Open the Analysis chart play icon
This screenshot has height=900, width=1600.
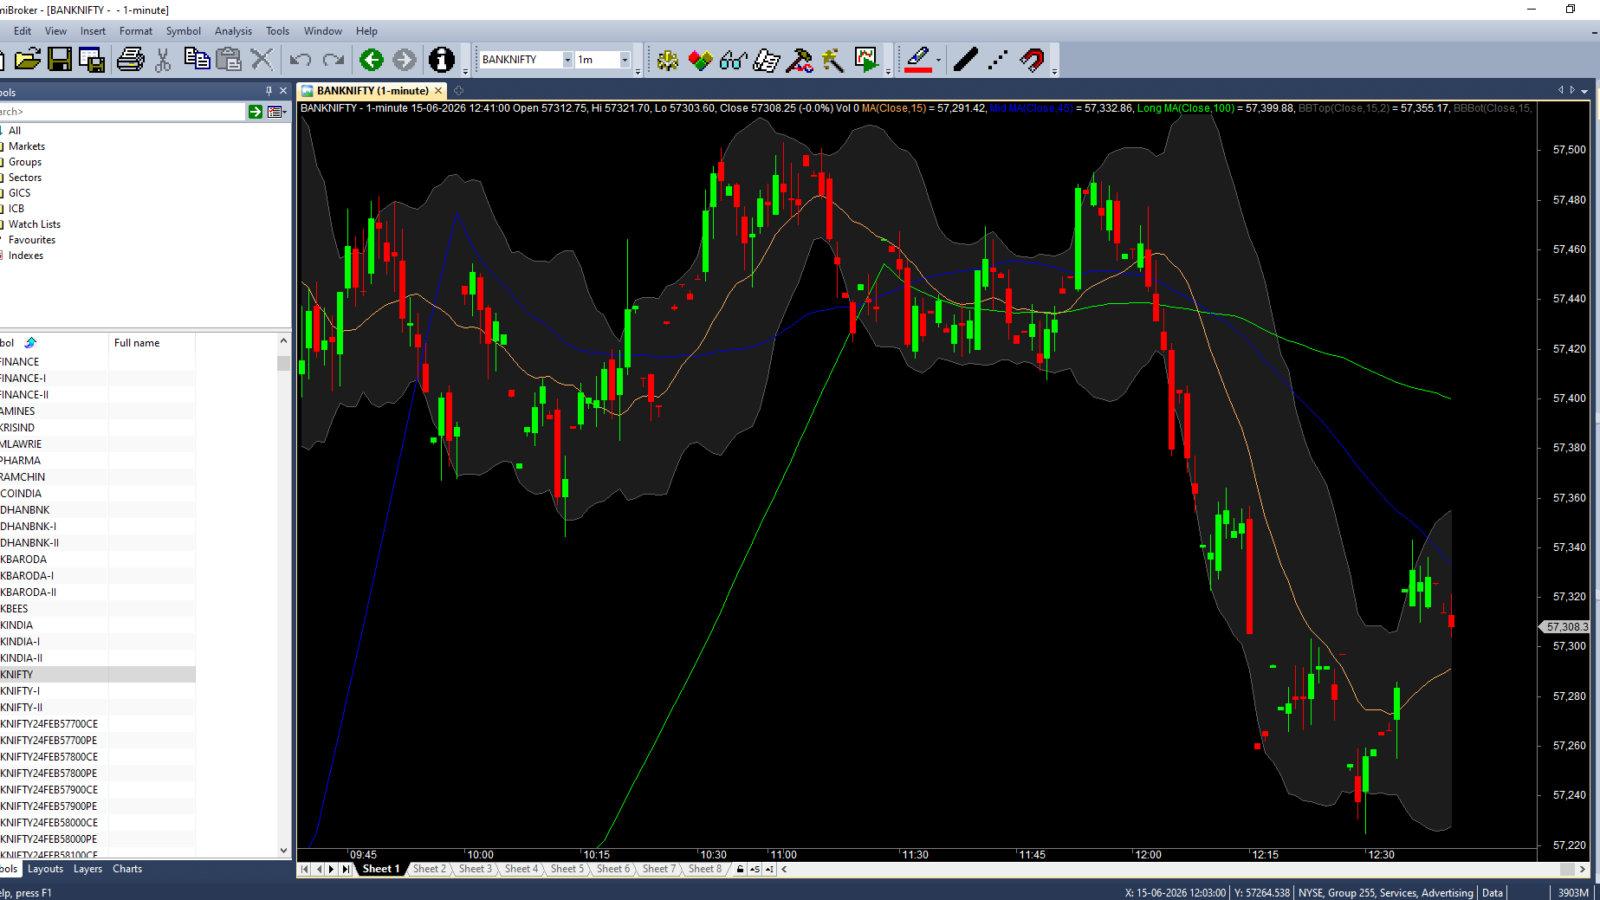(x=866, y=60)
